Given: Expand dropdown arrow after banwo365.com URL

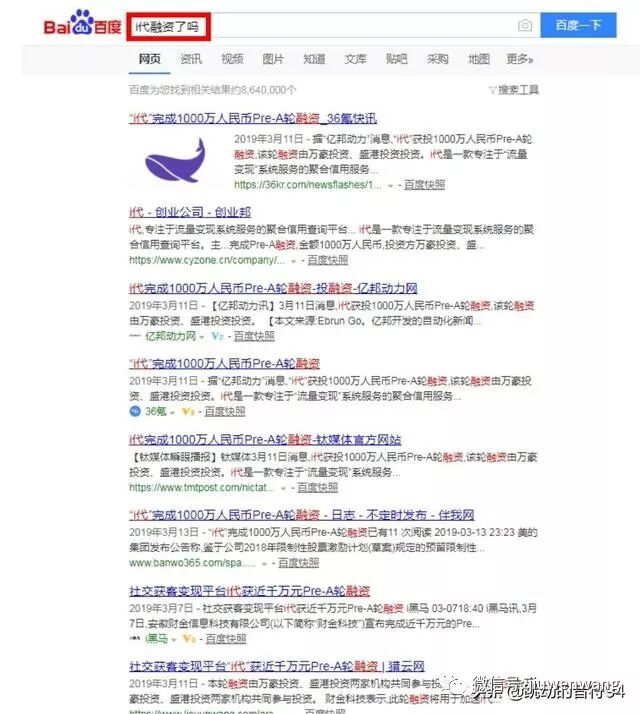Looking at the screenshot, I should pos(264,564).
